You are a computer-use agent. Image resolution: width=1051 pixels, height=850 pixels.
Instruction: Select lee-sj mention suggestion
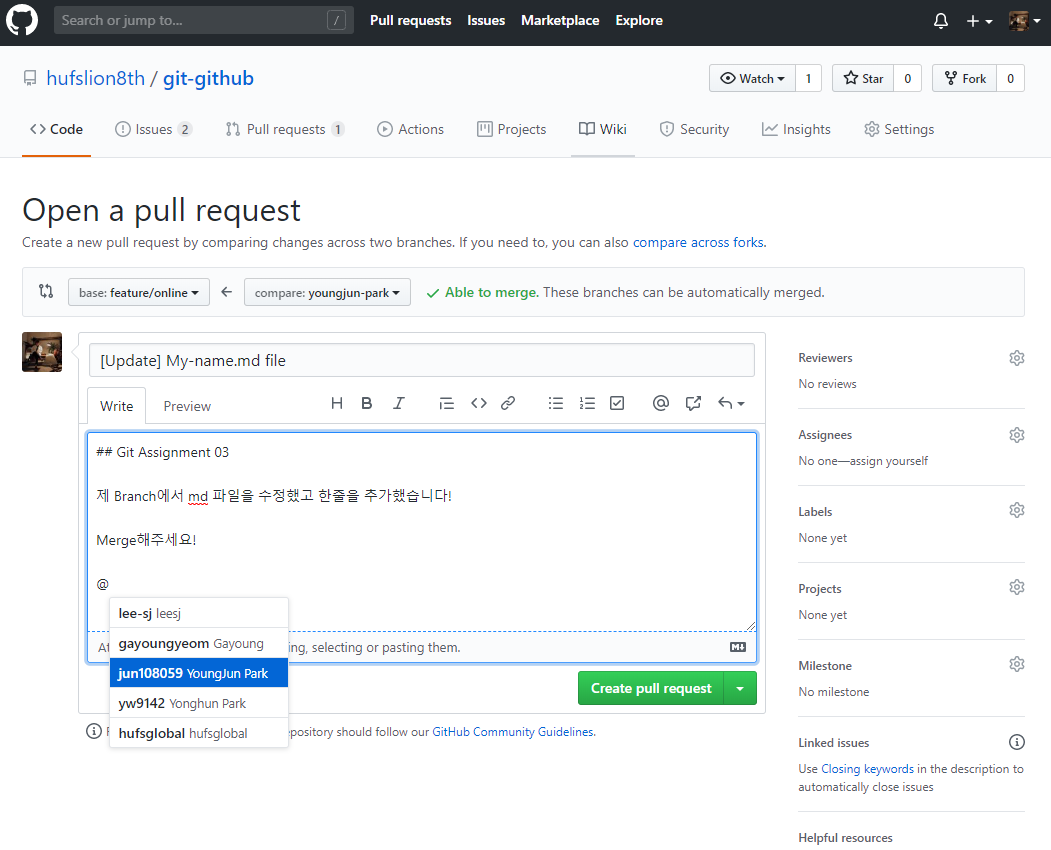(199, 613)
